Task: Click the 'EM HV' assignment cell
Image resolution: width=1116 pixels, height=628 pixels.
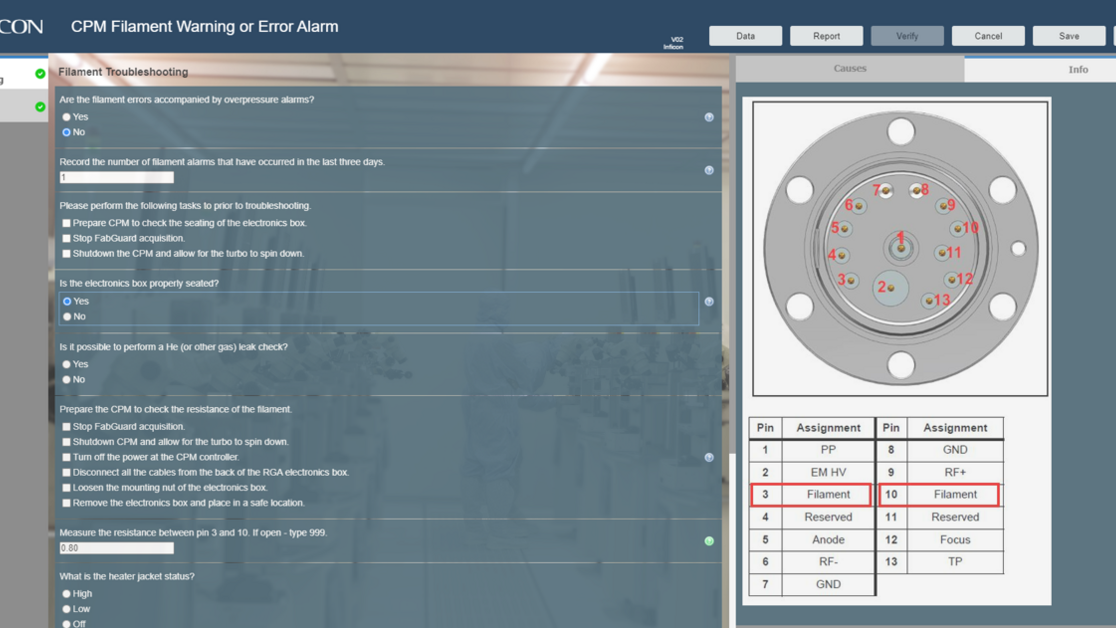Action: click(x=828, y=472)
